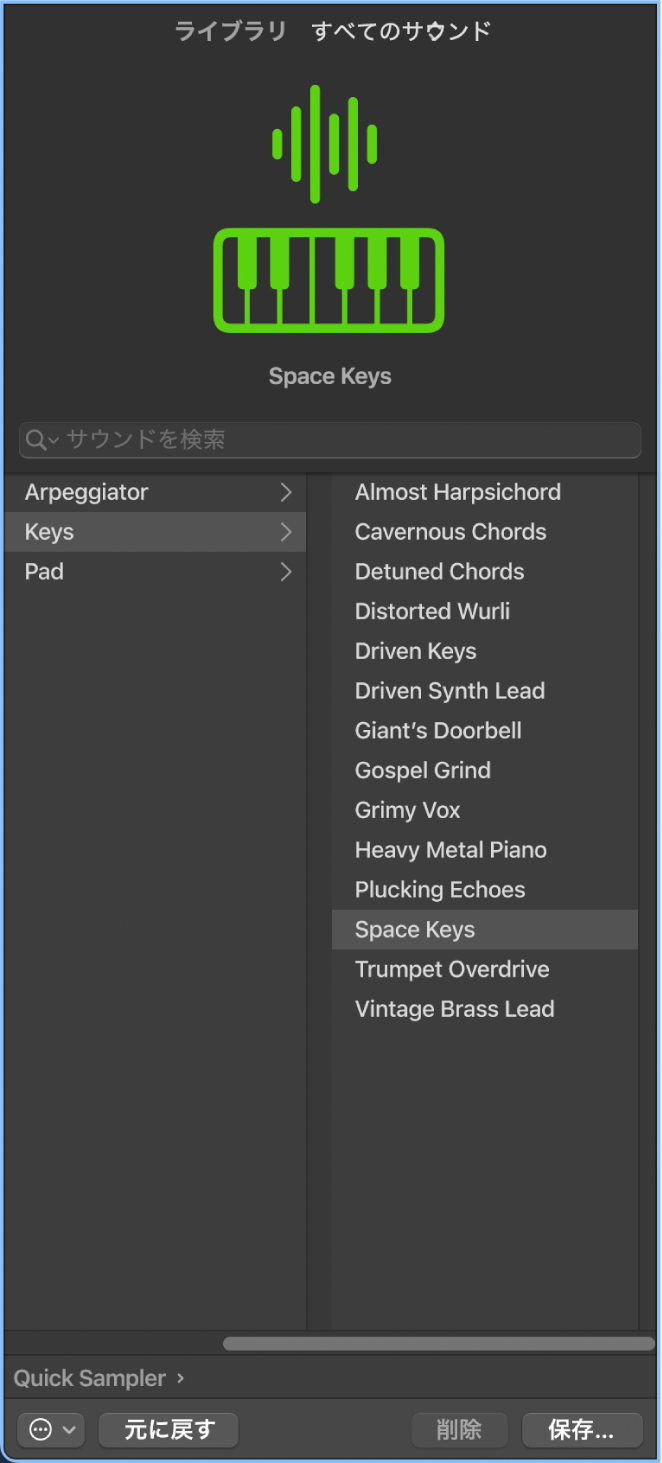Expand the Arpeggiator category
This screenshot has height=1463, width=662.
(x=287, y=491)
